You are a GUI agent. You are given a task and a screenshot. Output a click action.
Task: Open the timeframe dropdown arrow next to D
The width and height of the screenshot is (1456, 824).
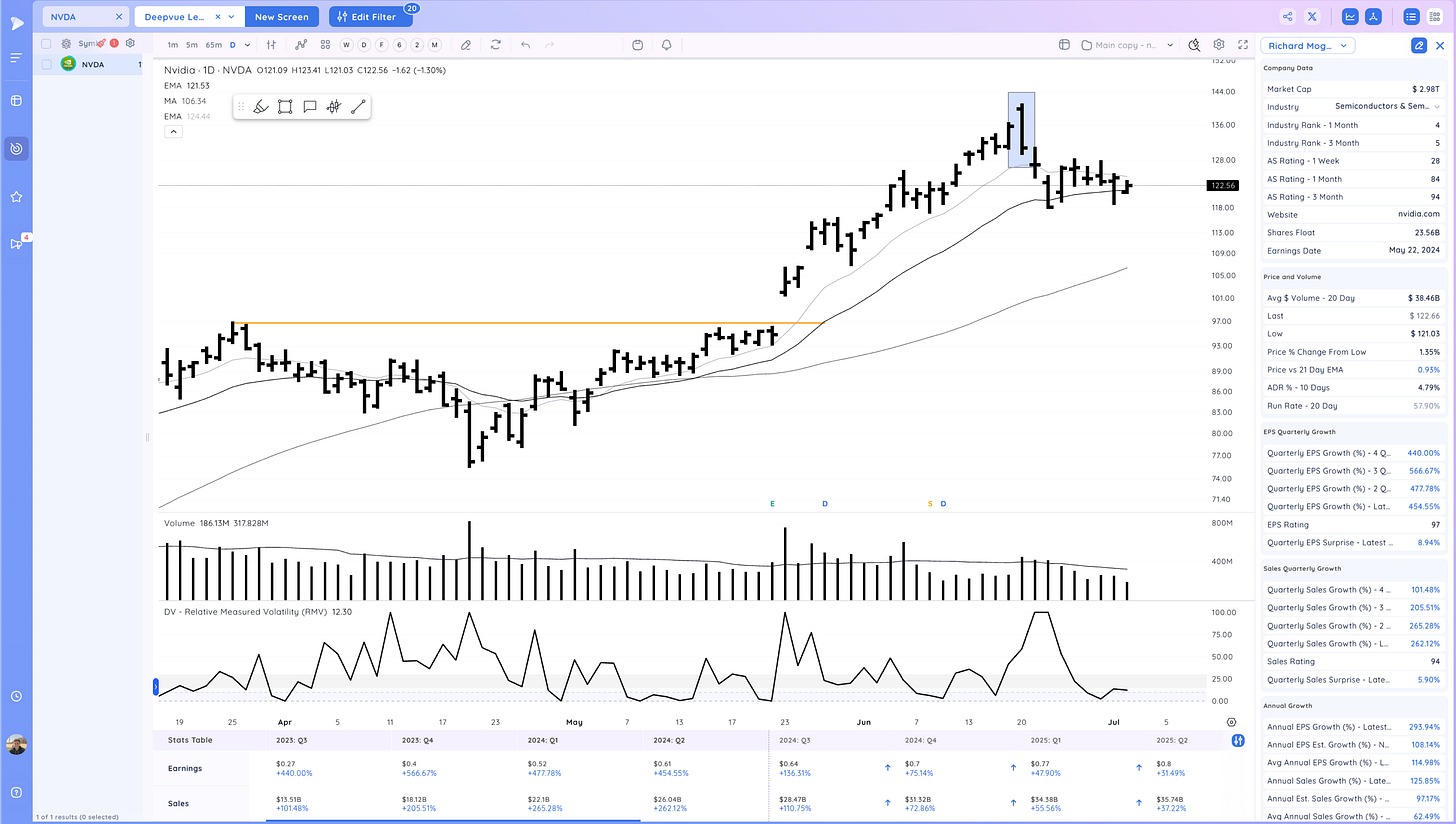(247, 45)
